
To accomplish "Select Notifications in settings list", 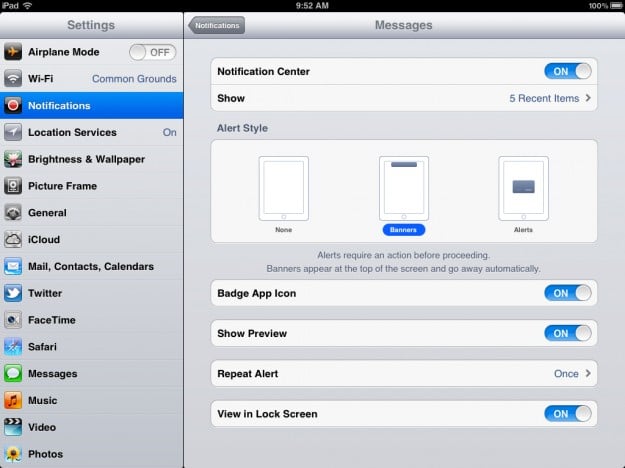I will (x=92, y=105).
